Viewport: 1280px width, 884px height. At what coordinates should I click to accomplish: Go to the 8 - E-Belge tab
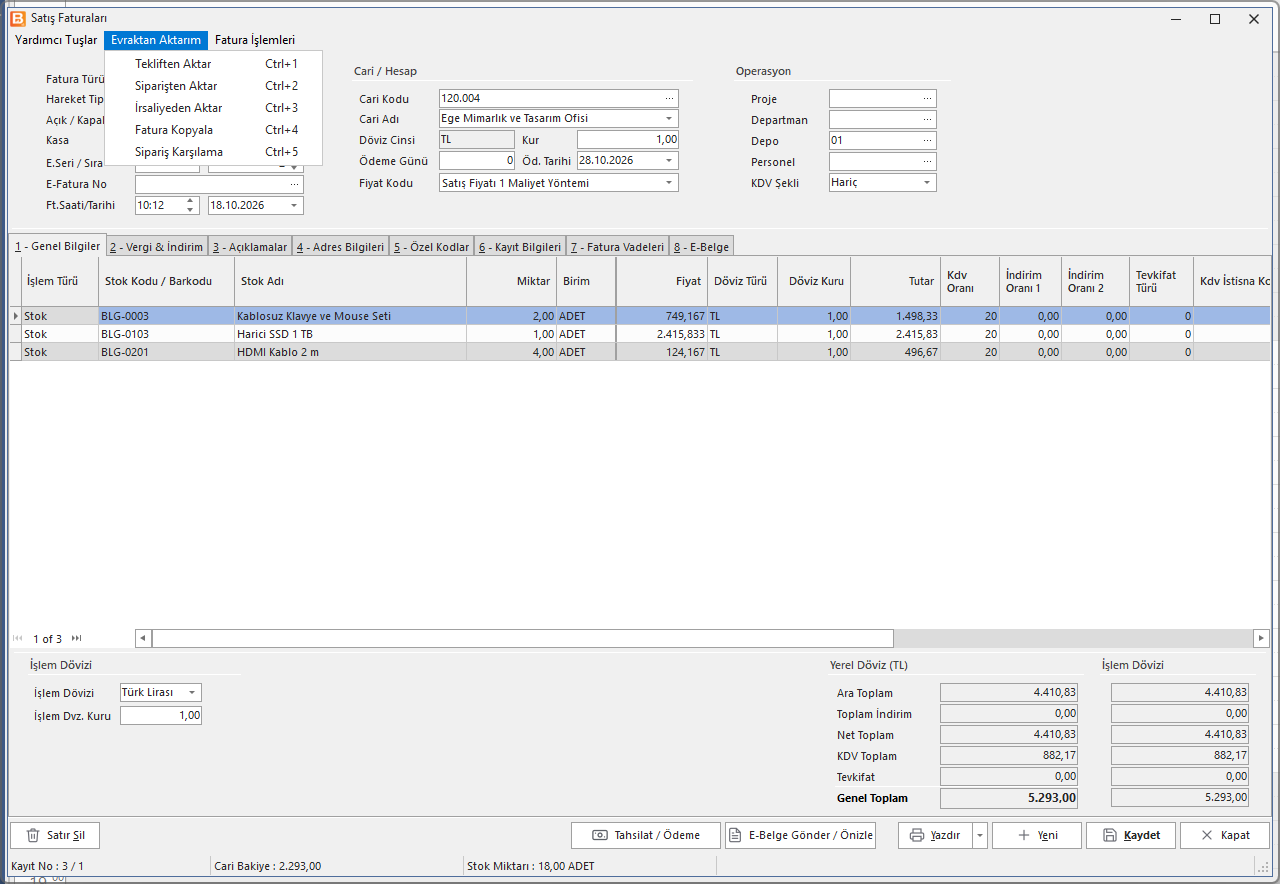[x=700, y=247]
